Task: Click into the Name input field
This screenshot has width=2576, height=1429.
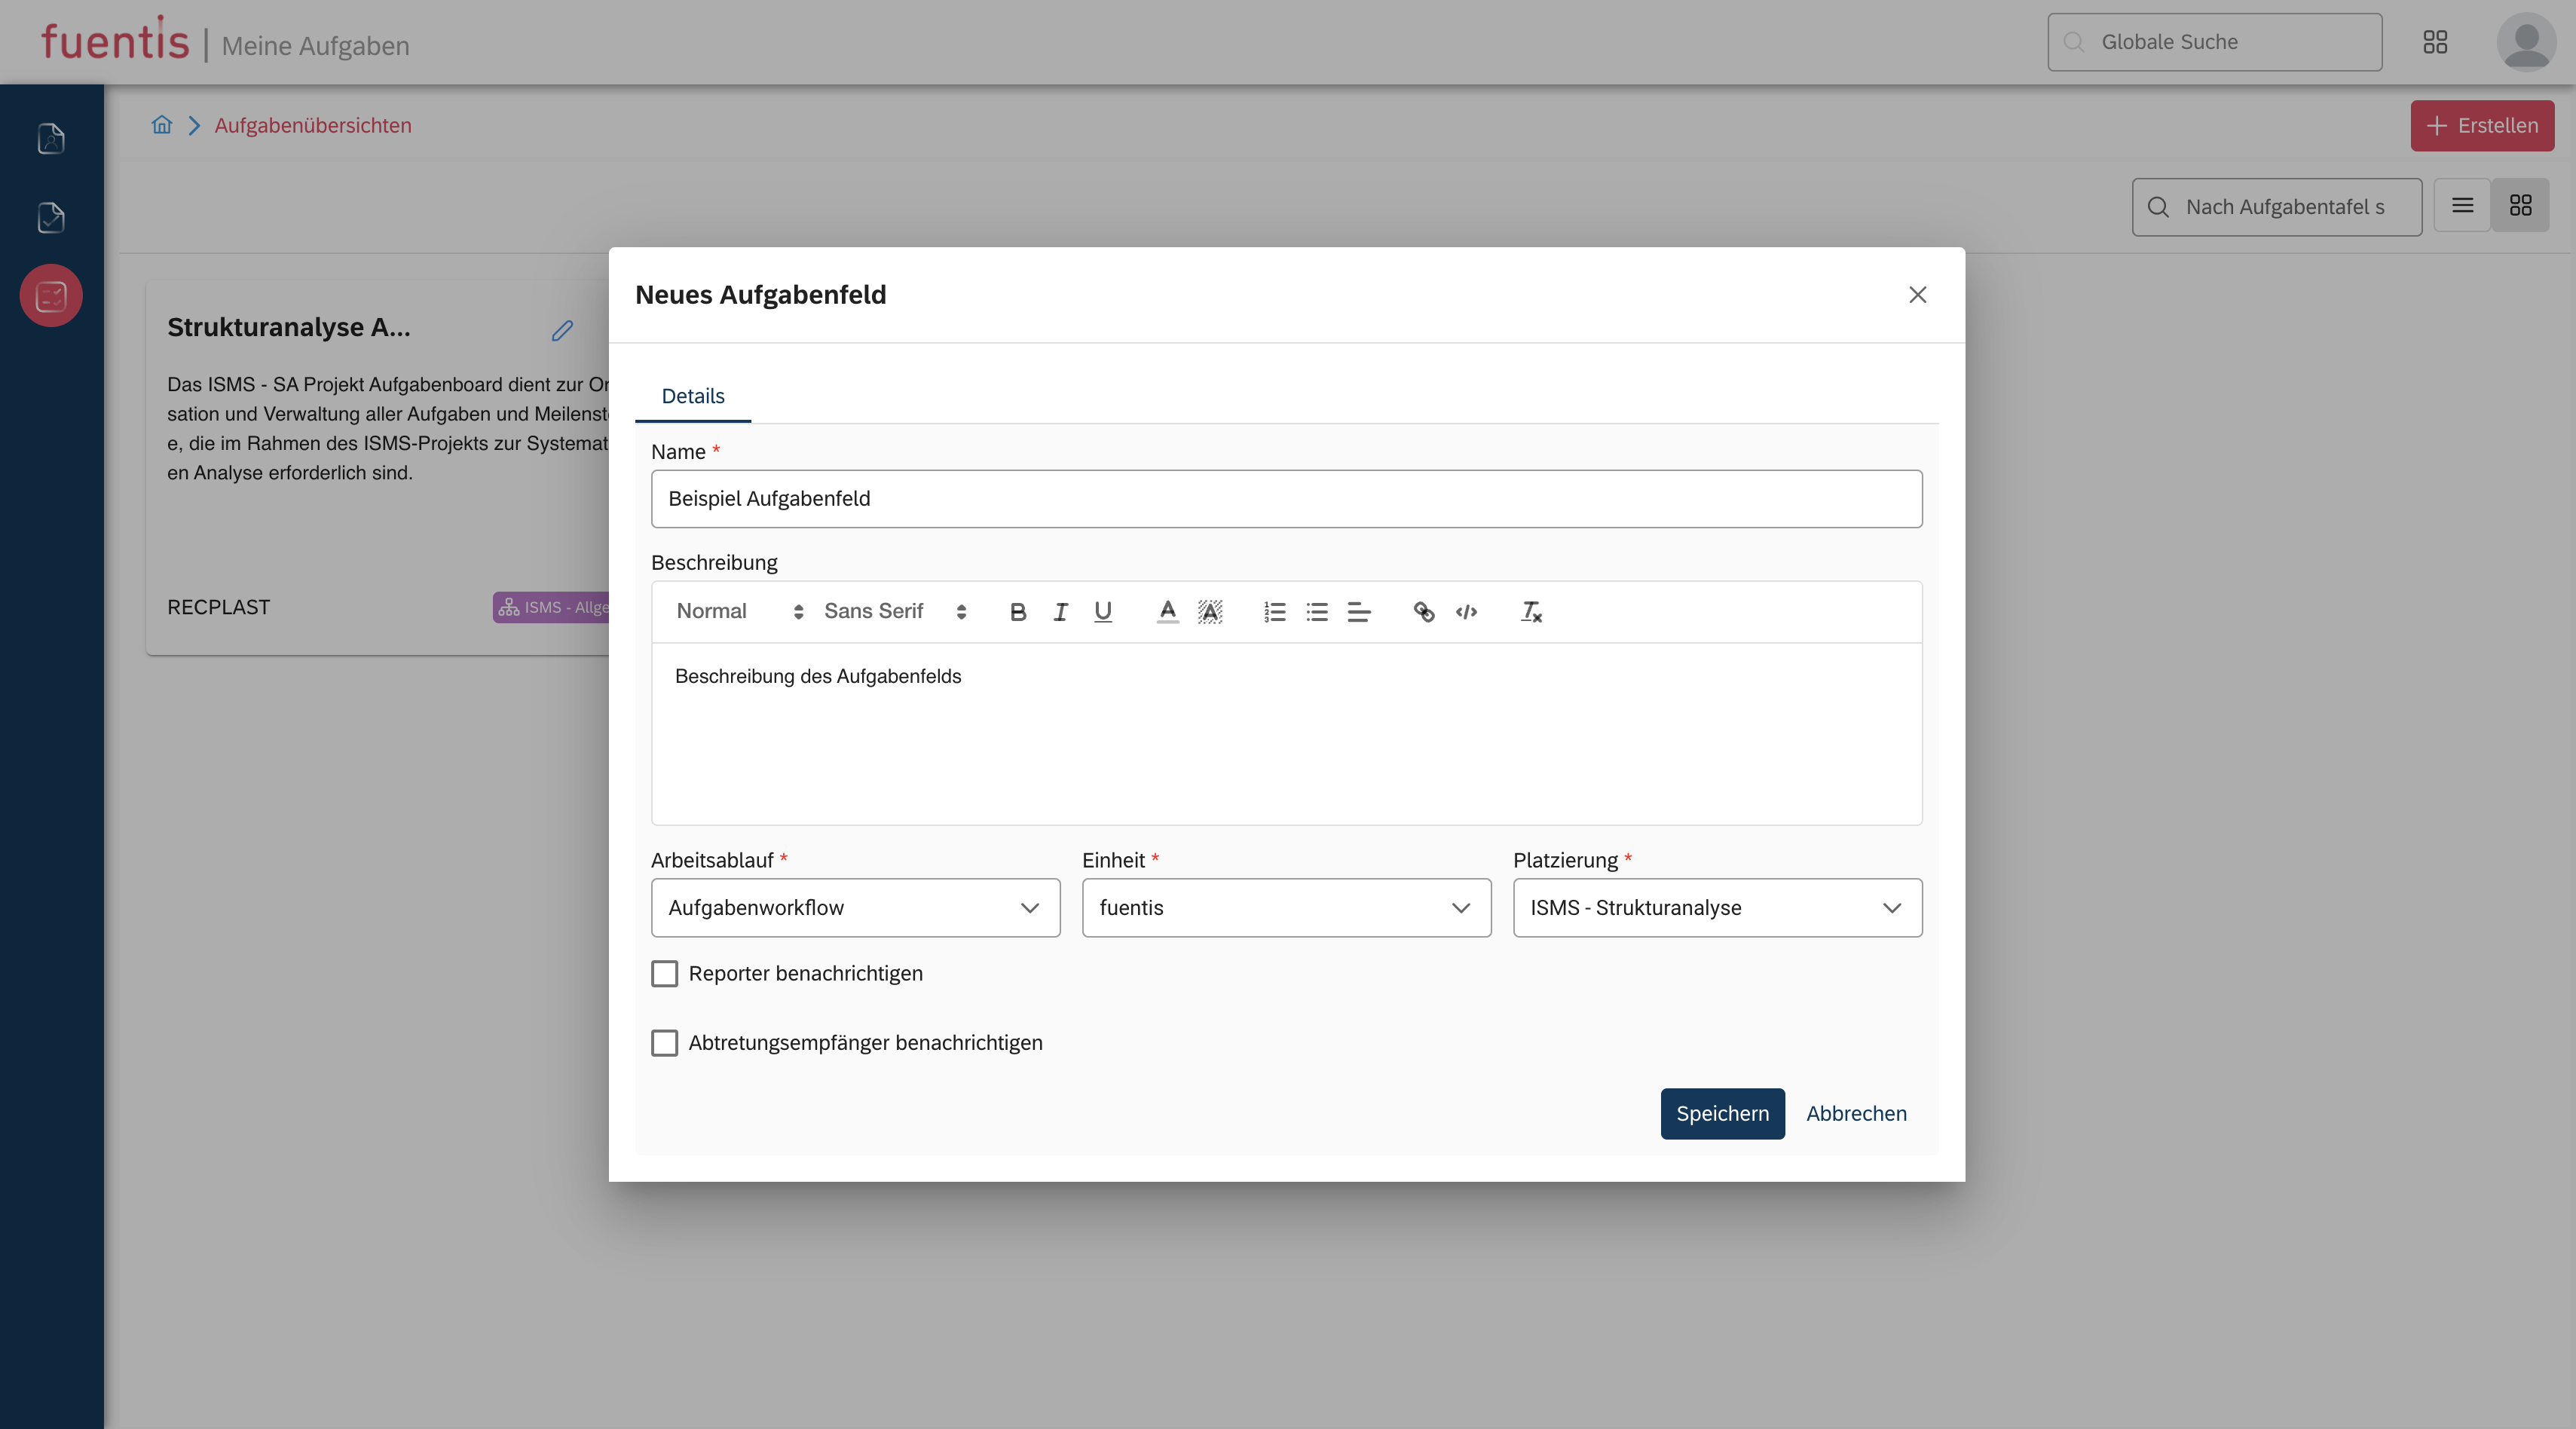Action: tap(1286, 499)
